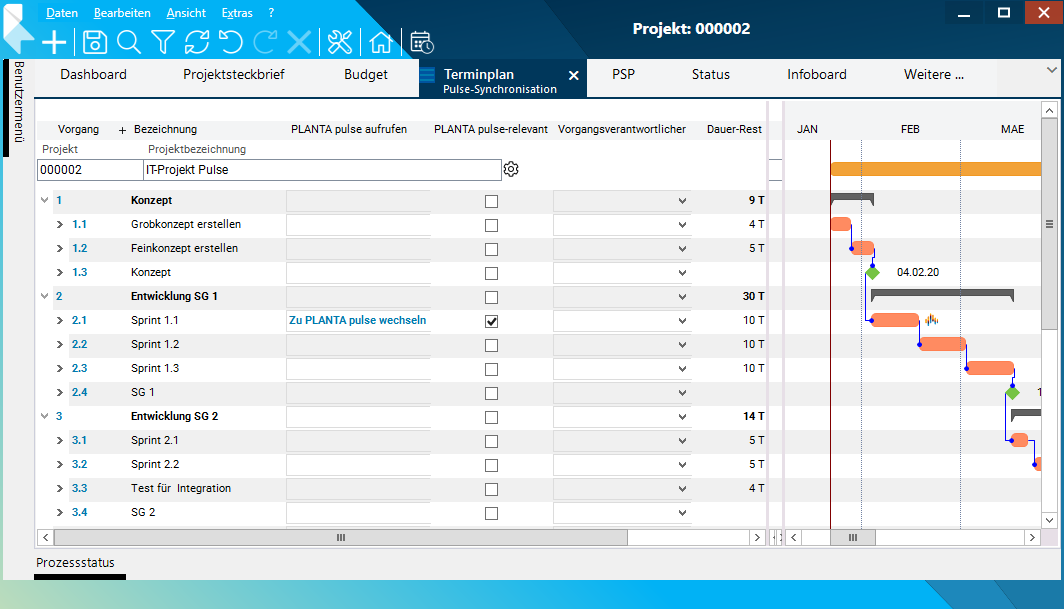Click the Zu PLANTA pulse wechseln link

tap(357, 321)
